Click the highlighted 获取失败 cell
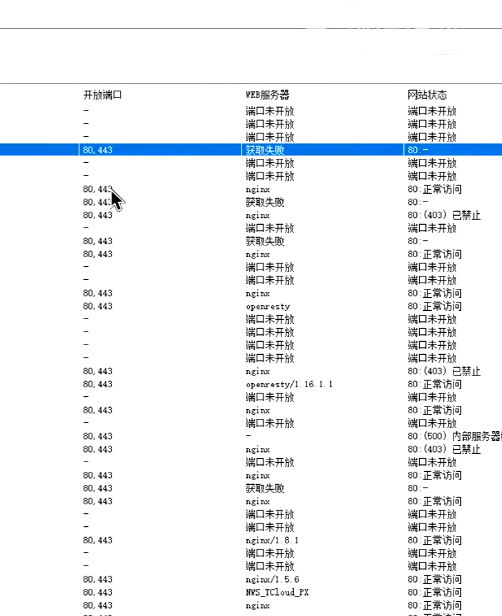The image size is (502, 616). click(x=265, y=150)
